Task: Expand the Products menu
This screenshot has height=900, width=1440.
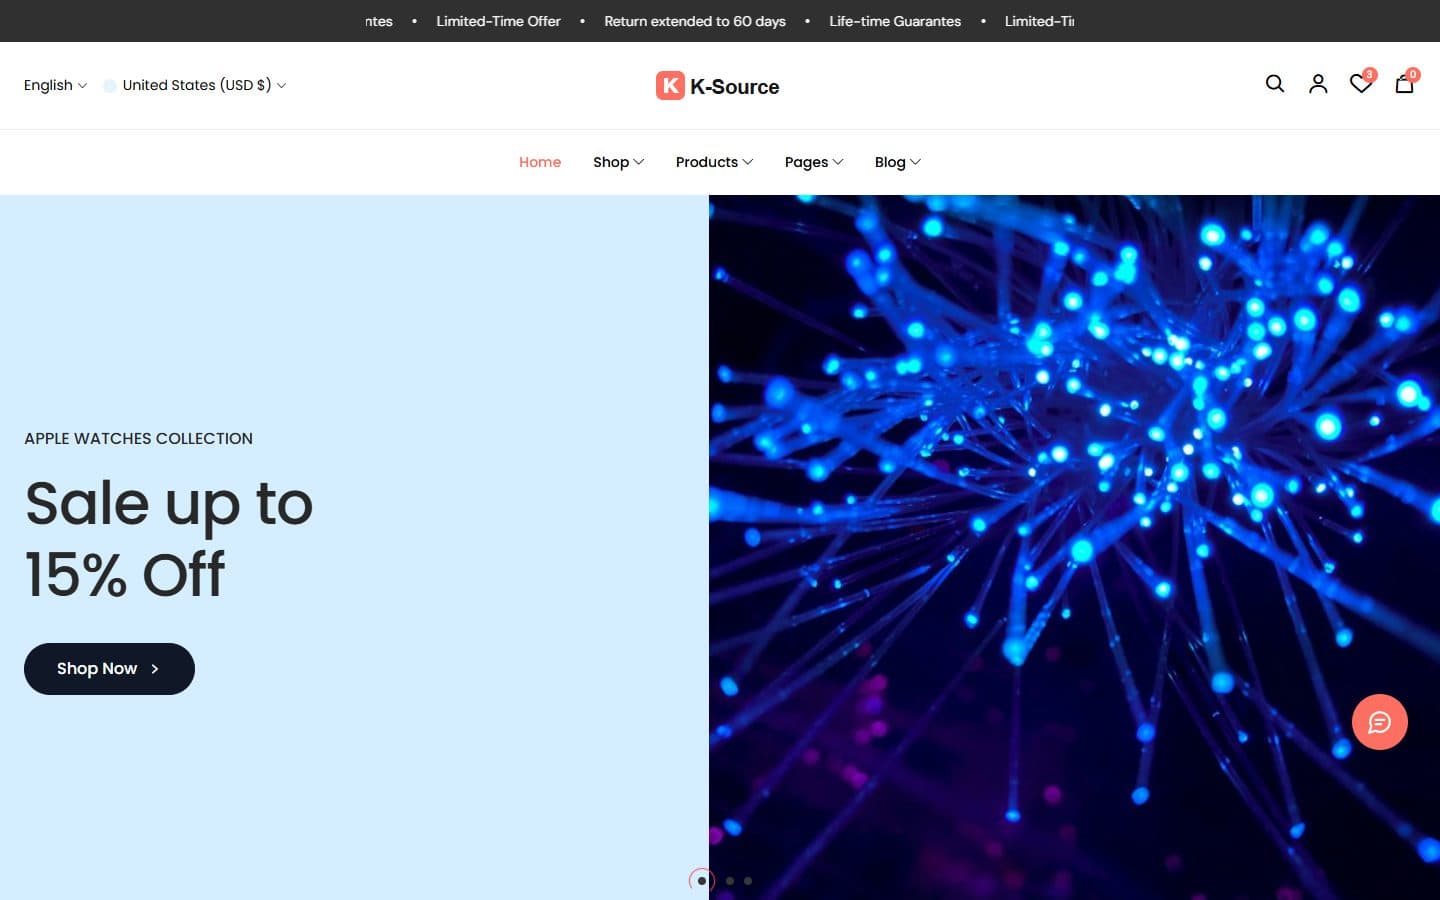Action: pos(714,162)
